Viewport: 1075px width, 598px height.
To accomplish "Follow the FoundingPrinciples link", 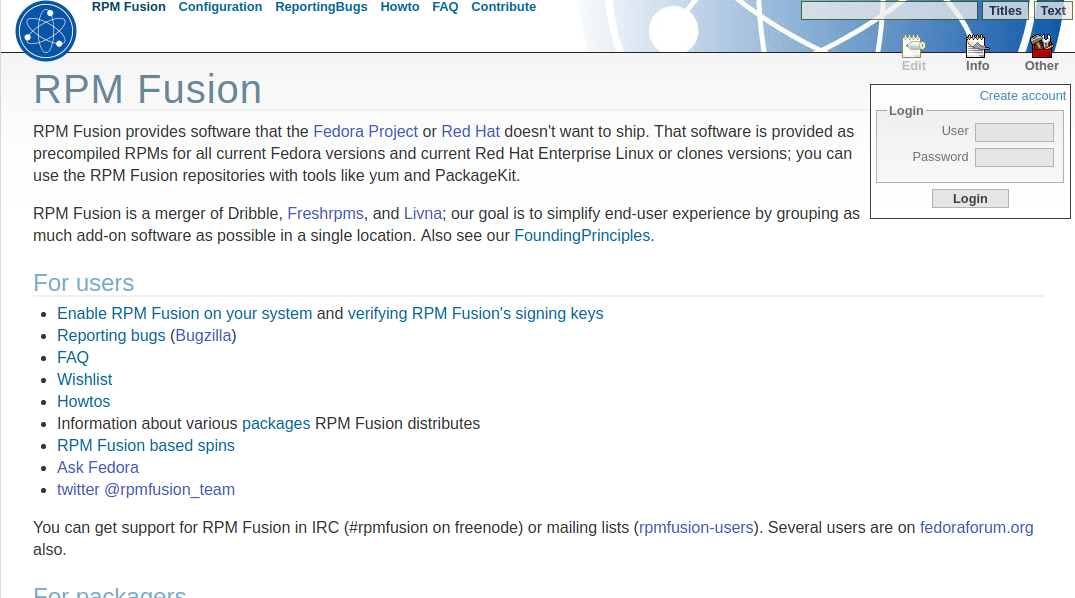I will (582, 235).
